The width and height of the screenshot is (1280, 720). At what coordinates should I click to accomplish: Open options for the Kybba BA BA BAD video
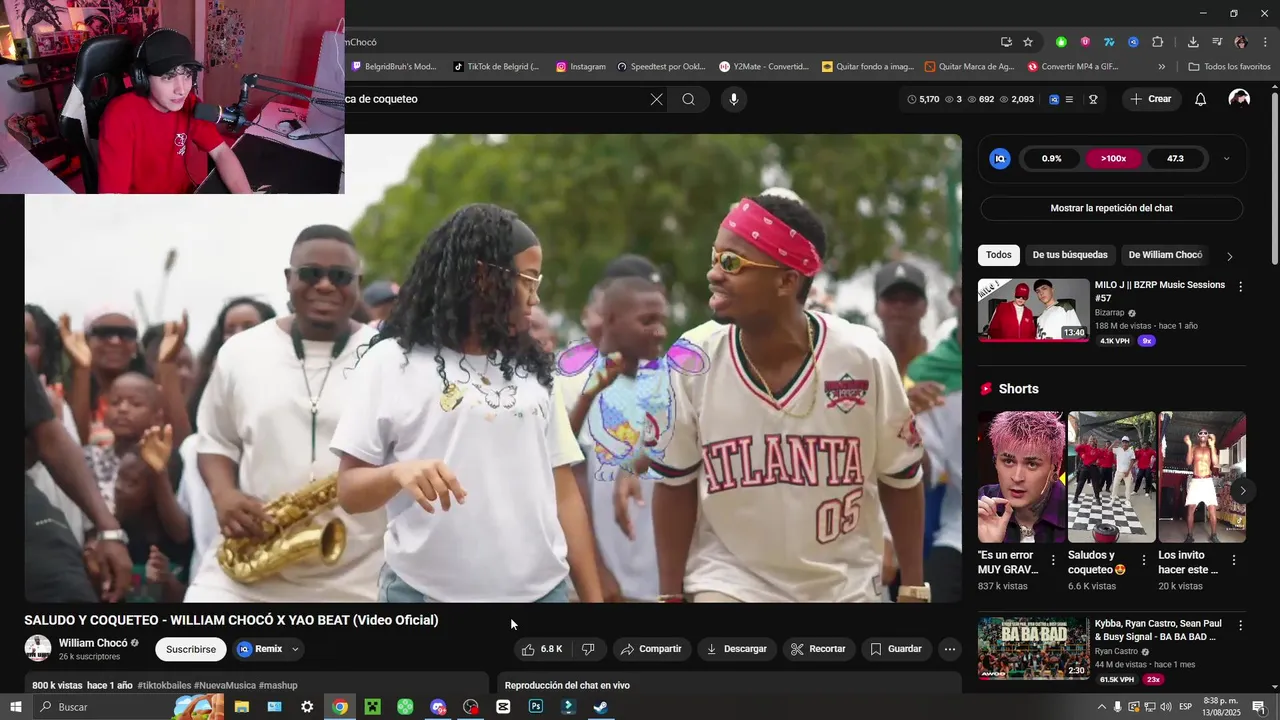point(1240,625)
